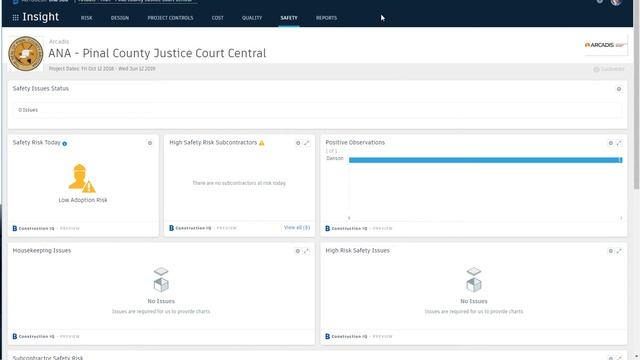Screen dimensions: 640x360
Task: Expand the Housekeeping Issues card
Action: click(x=306, y=251)
